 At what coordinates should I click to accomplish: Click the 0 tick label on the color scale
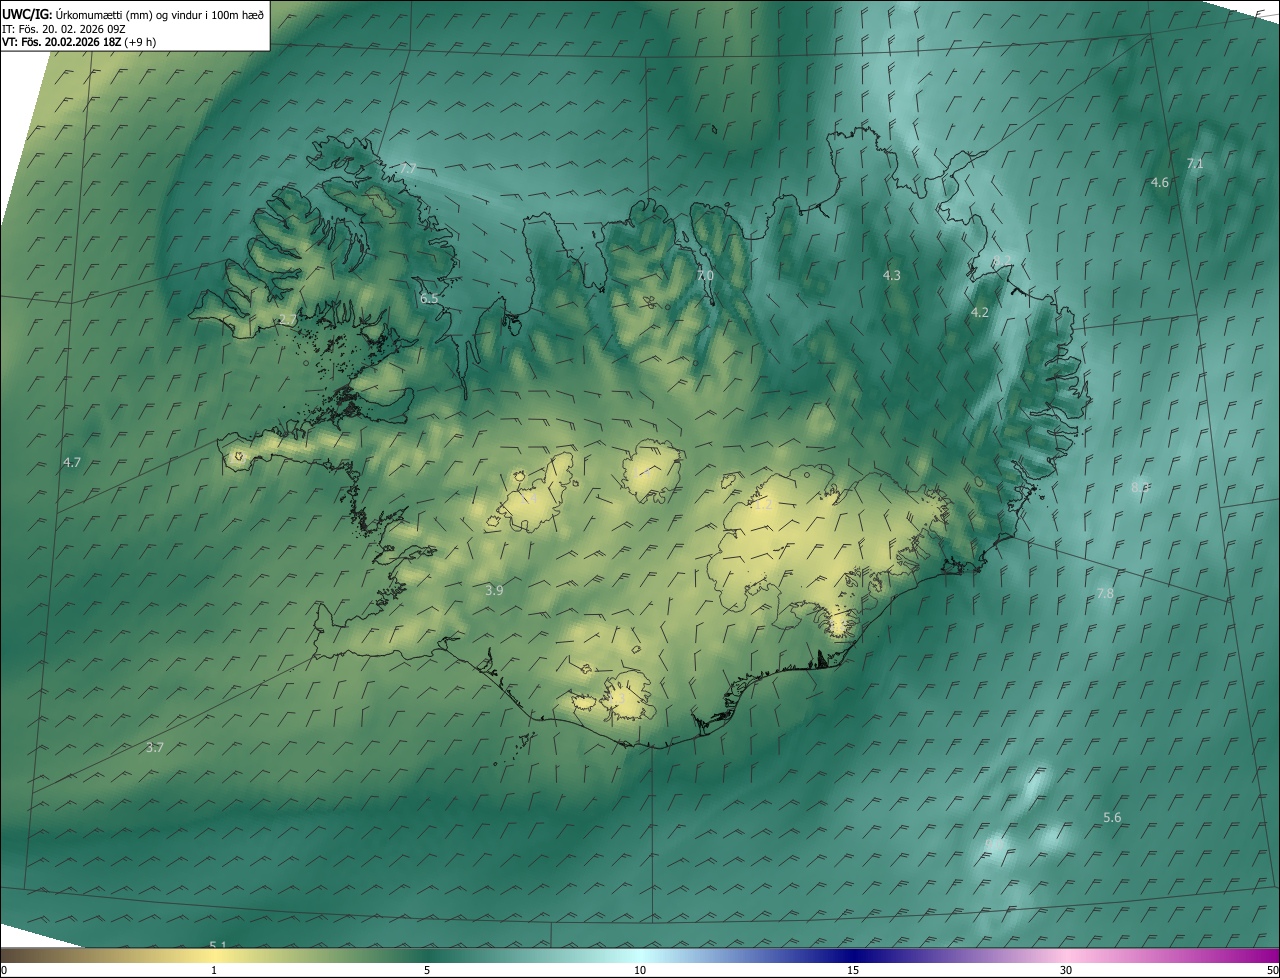tap(4, 970)
